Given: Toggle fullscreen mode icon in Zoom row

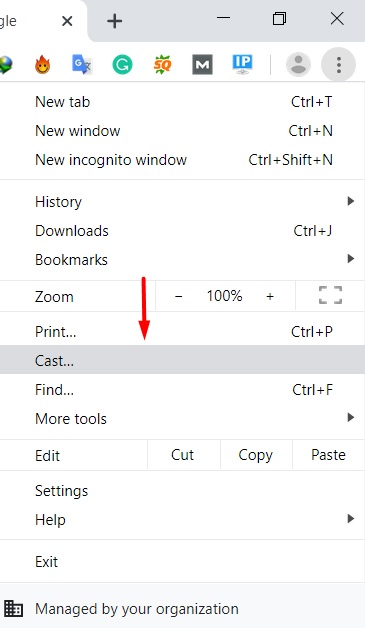Looking at the screenshot, I should pyautogui.click(x=330, y=296).
